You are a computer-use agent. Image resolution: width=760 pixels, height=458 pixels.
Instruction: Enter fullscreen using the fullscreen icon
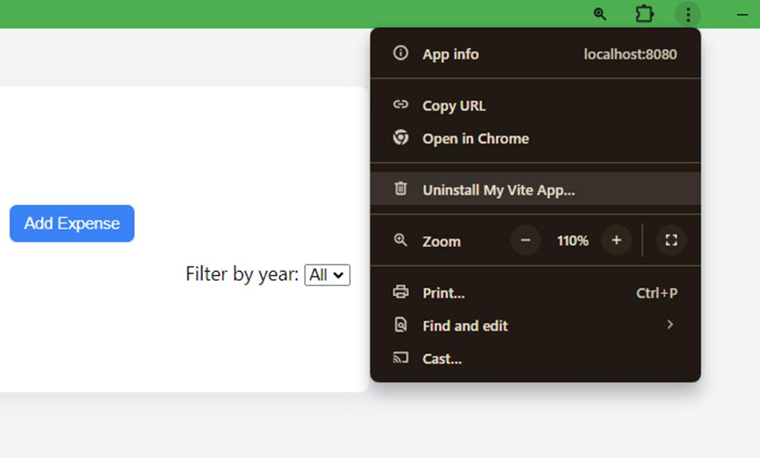[671, 240]
